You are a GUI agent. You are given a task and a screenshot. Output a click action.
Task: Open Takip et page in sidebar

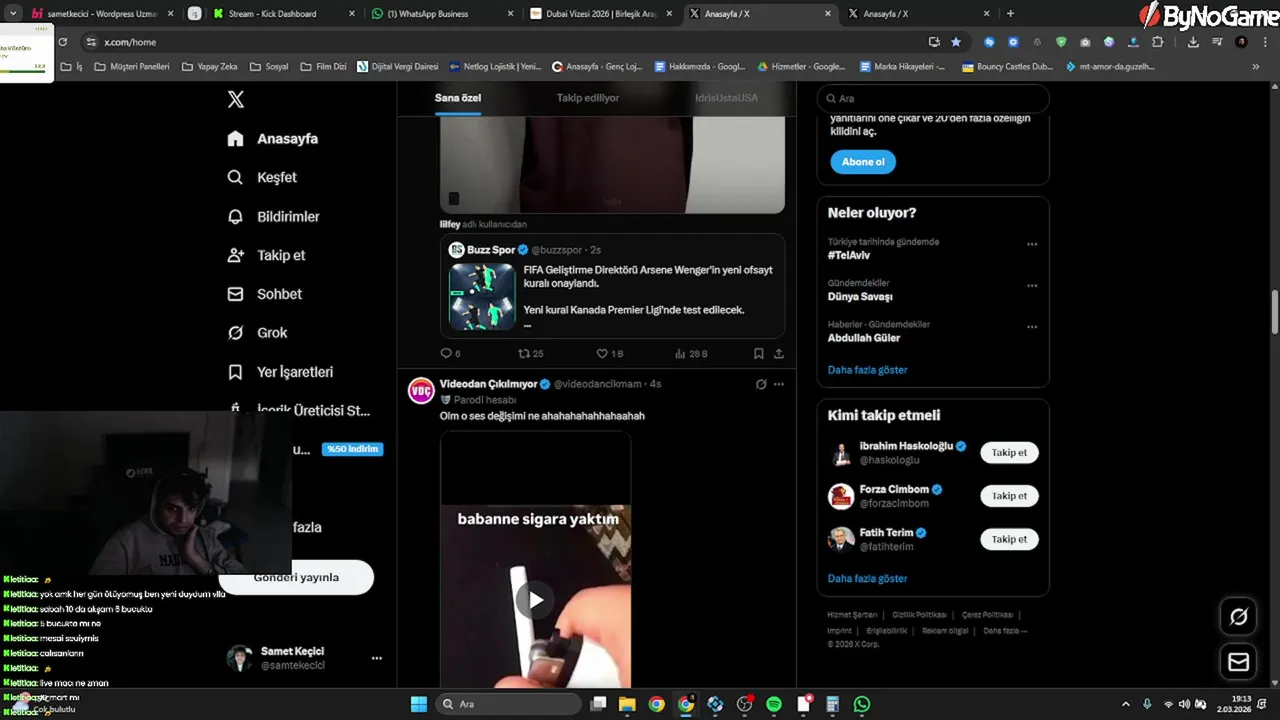(267, 255)
